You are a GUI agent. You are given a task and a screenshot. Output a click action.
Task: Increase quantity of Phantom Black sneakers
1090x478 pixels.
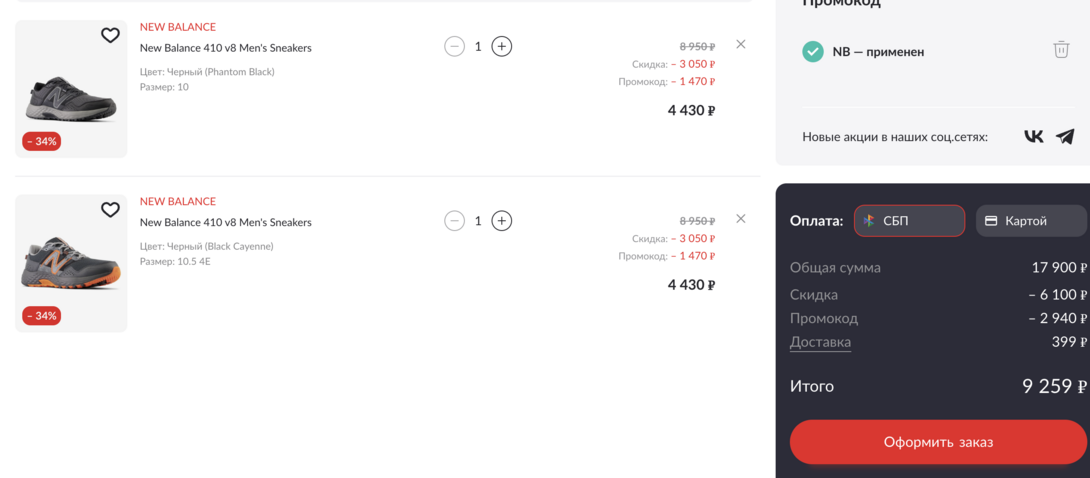point(502,46)
